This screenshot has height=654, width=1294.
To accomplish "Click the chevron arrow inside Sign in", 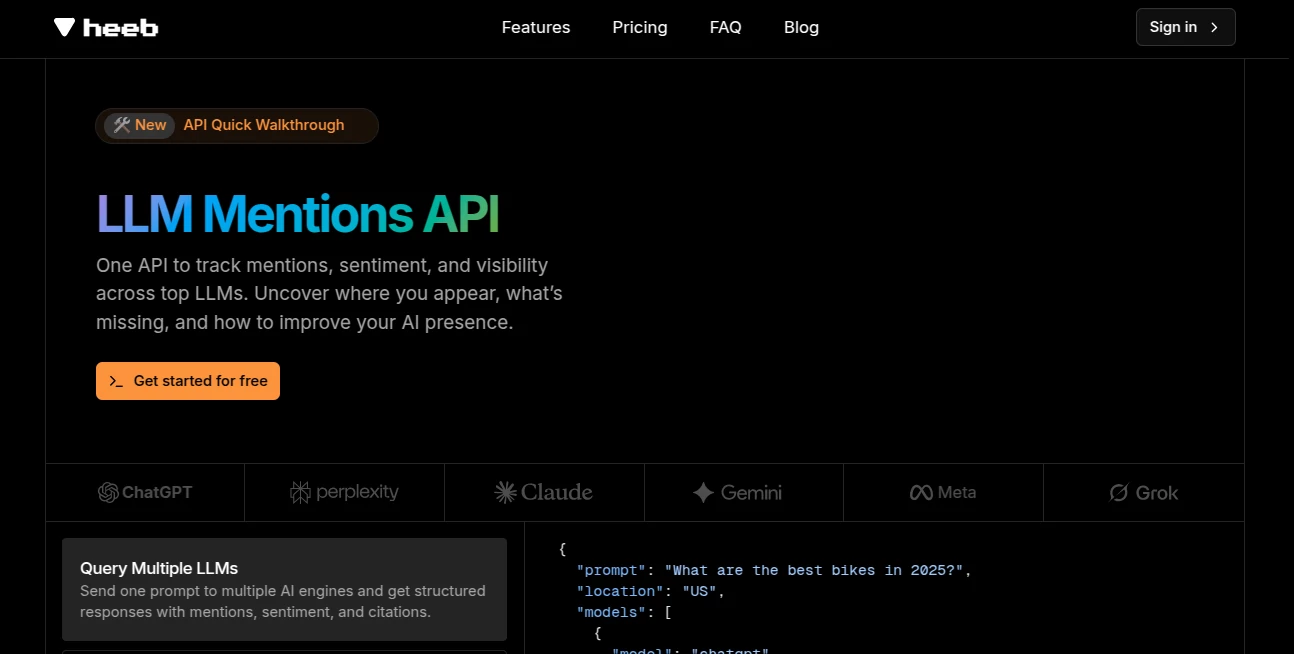I will pos(1214,27).
